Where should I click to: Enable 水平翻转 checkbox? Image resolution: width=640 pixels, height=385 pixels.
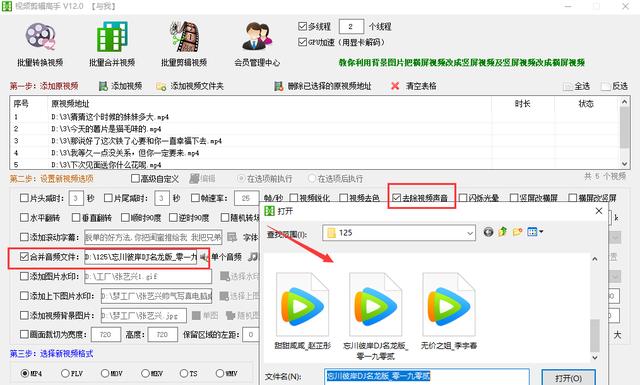pyautogui.click(x=24, y=218)
